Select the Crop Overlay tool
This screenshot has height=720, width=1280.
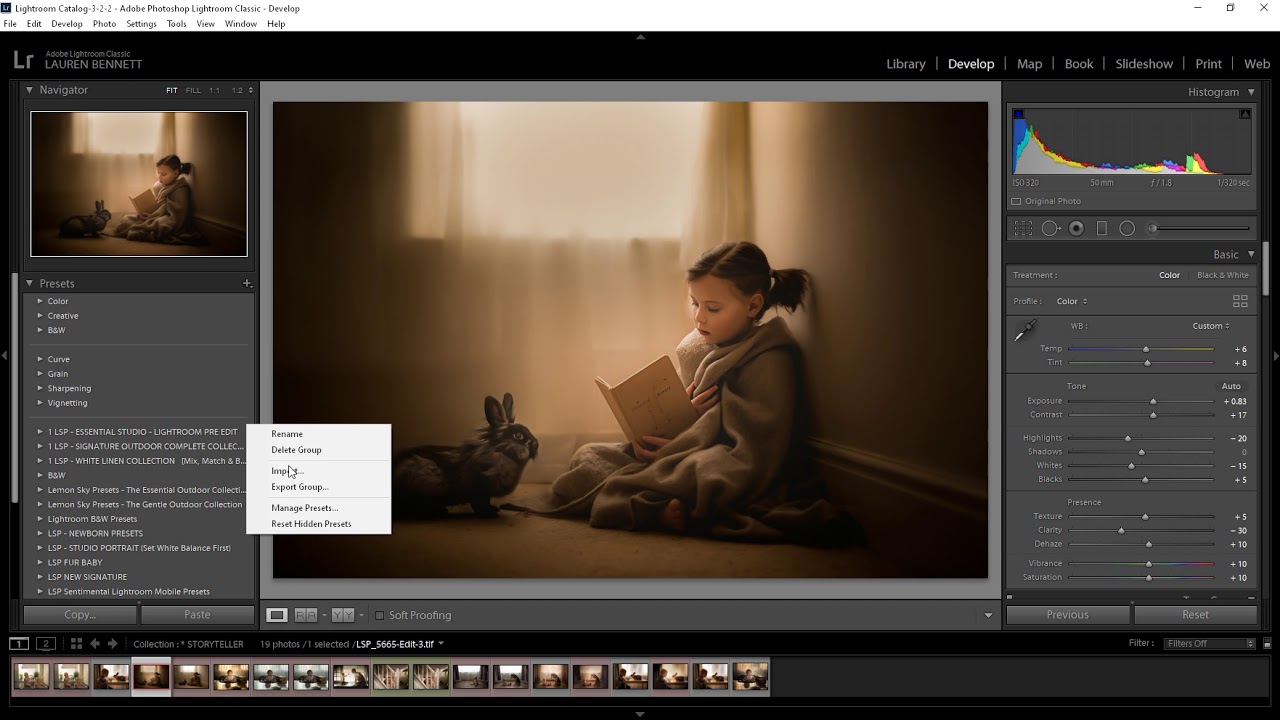[x=1022, y=228]
